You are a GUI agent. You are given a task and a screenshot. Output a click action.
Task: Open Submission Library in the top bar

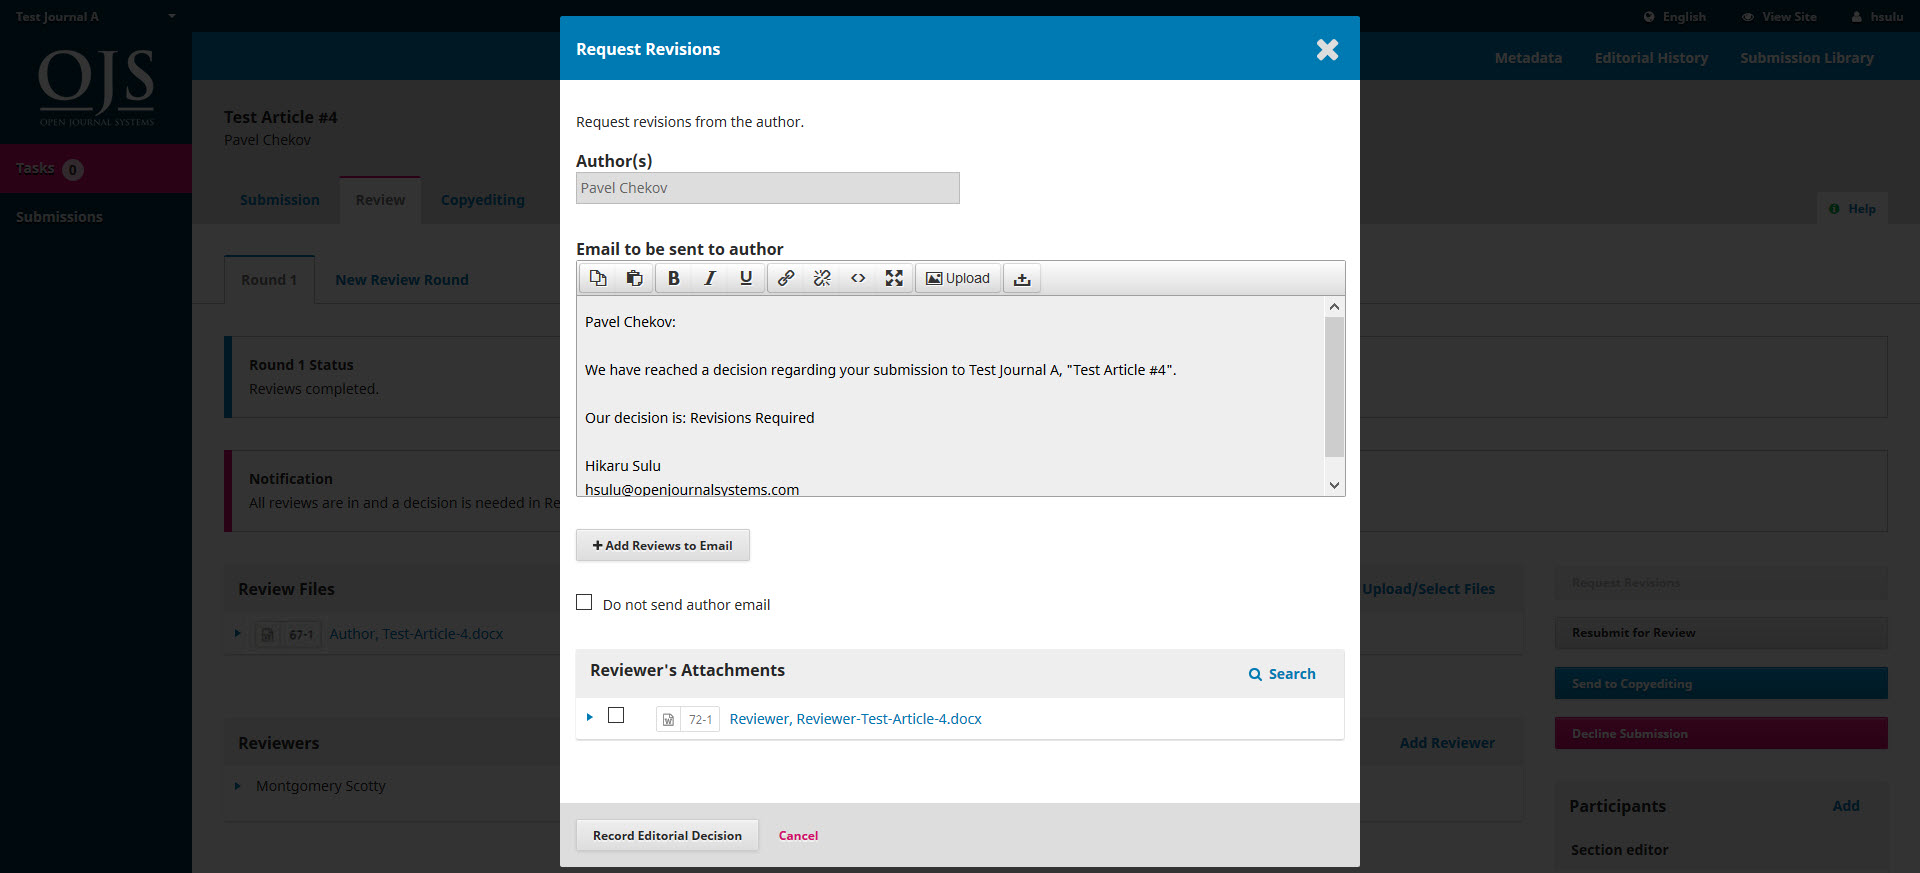1806,58
